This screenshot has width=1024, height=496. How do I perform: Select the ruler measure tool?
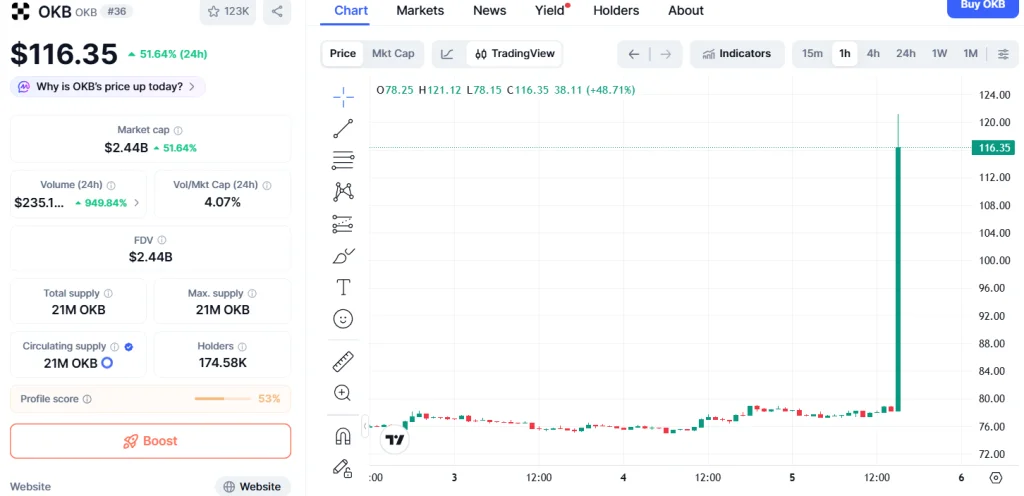coord(343,361)
